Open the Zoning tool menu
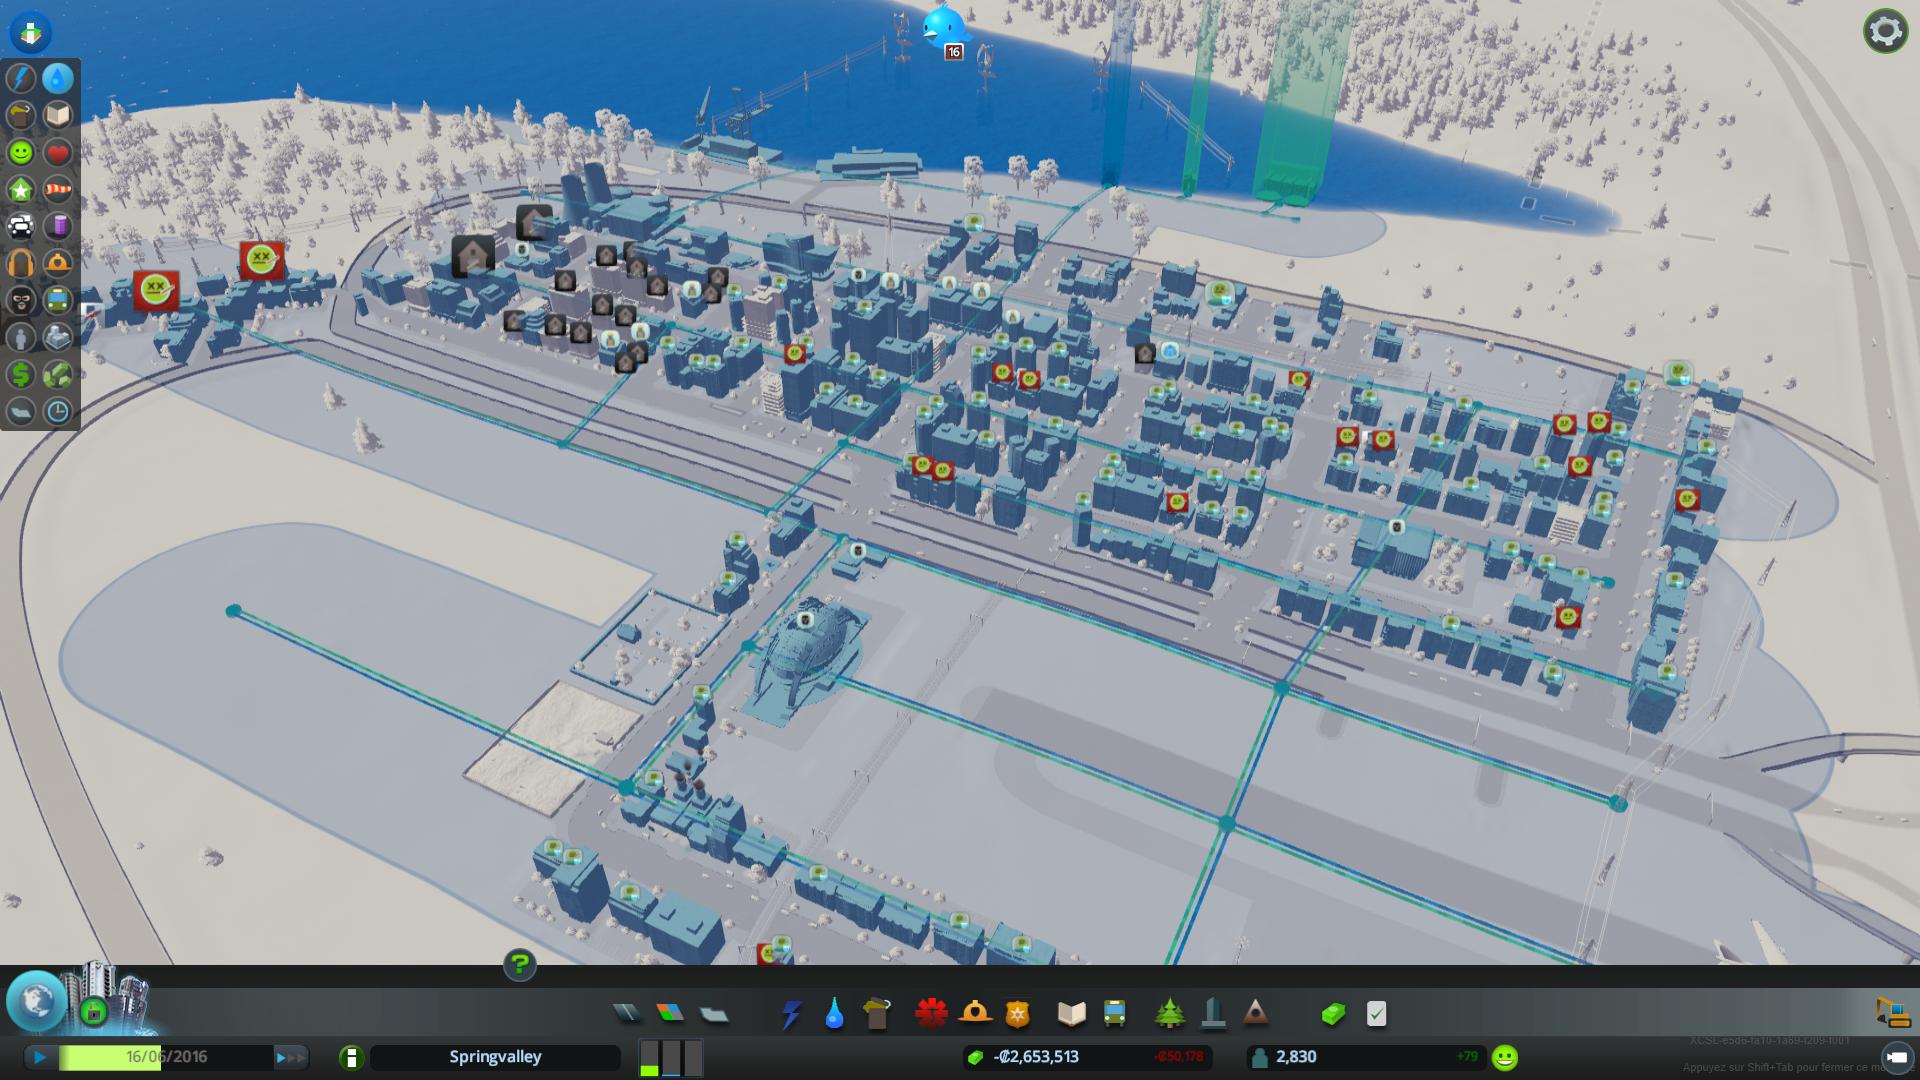Viewport: 1920px width, 1080px height. 670,1014
